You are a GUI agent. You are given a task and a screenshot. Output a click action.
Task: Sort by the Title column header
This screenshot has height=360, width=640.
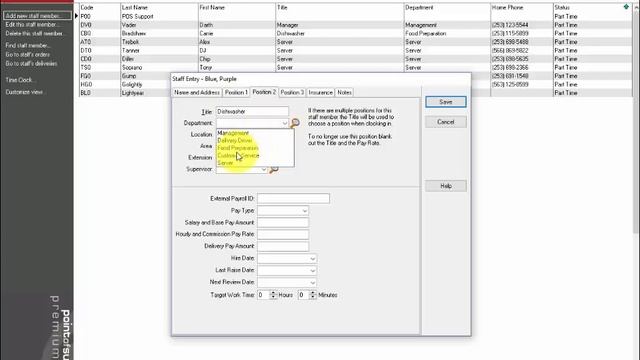pyautogui.click(x=340, y=7)
